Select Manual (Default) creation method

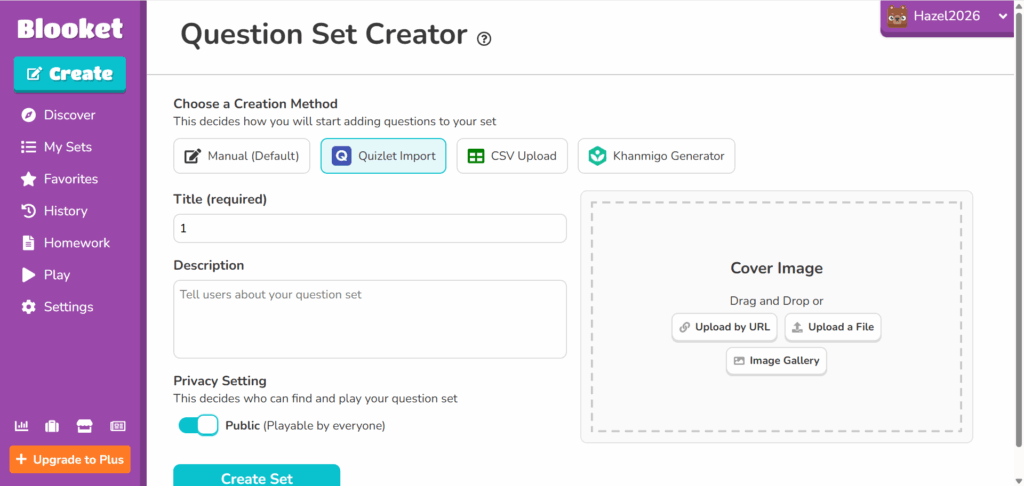point(241,156)
